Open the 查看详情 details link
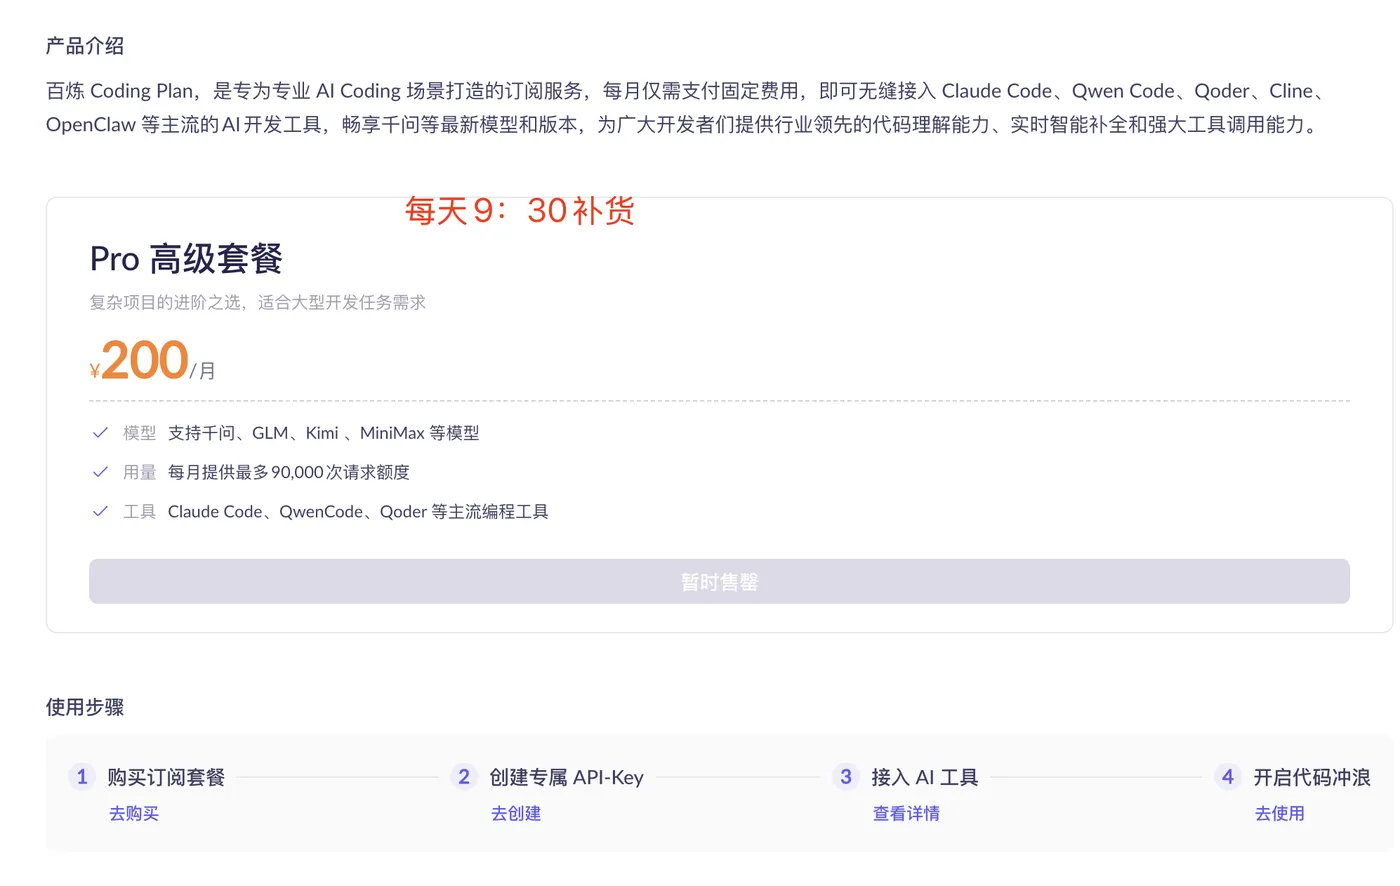This screenshot has width=1400, height=886. pyautogui.click(x=905, y=813)
